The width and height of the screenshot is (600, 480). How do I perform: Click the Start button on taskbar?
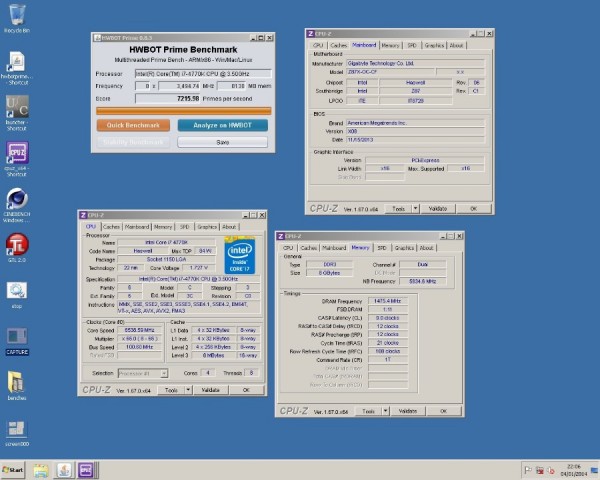pos(13,470)
